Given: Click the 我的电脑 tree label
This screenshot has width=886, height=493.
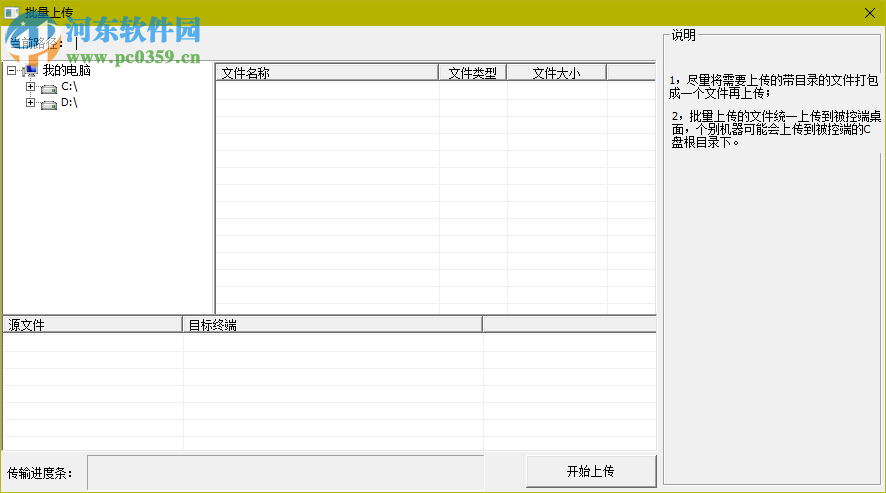Looking at the screenshot, I should 67,71.
